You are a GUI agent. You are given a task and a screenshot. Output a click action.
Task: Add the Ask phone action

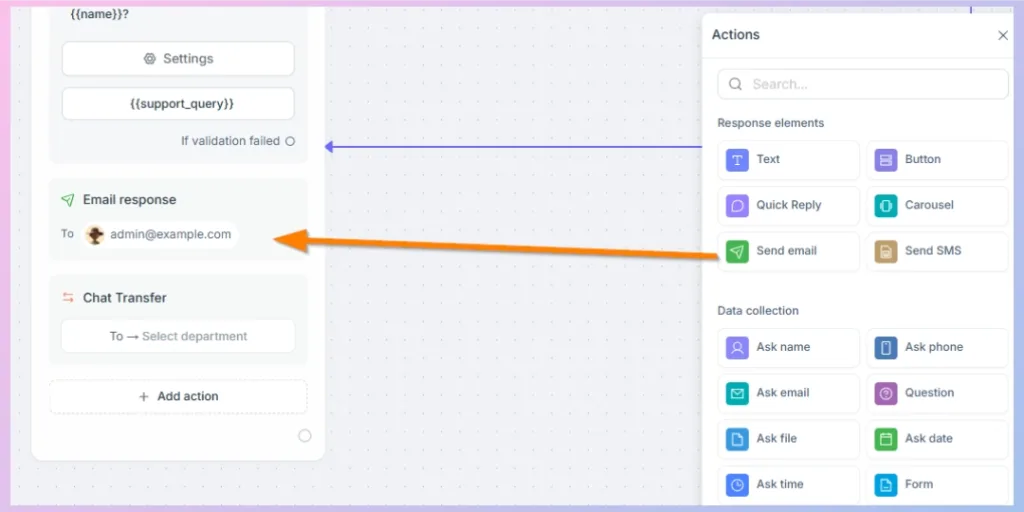click(937, 347)
